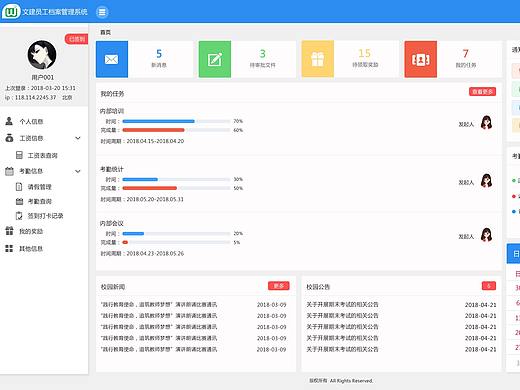Click the 考勤统计 task title
Image resolution: width=520 pixels, height=390 pixels.
click(112, 169)
